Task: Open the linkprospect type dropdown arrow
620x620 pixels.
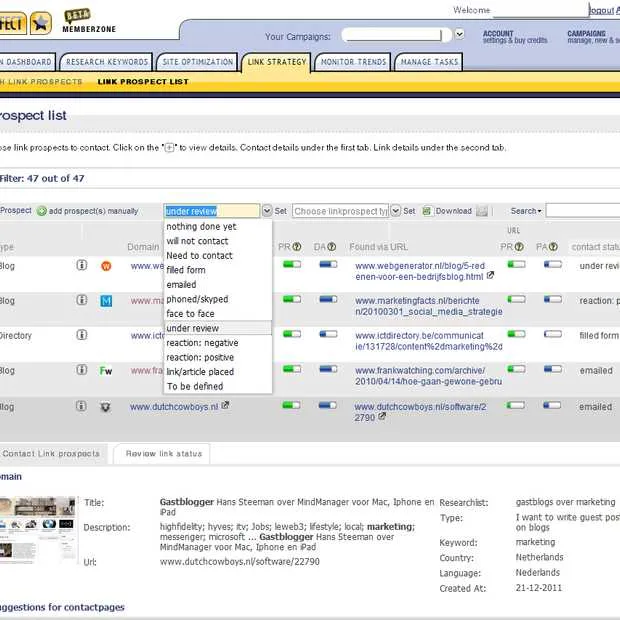Action: coord(395,211)
